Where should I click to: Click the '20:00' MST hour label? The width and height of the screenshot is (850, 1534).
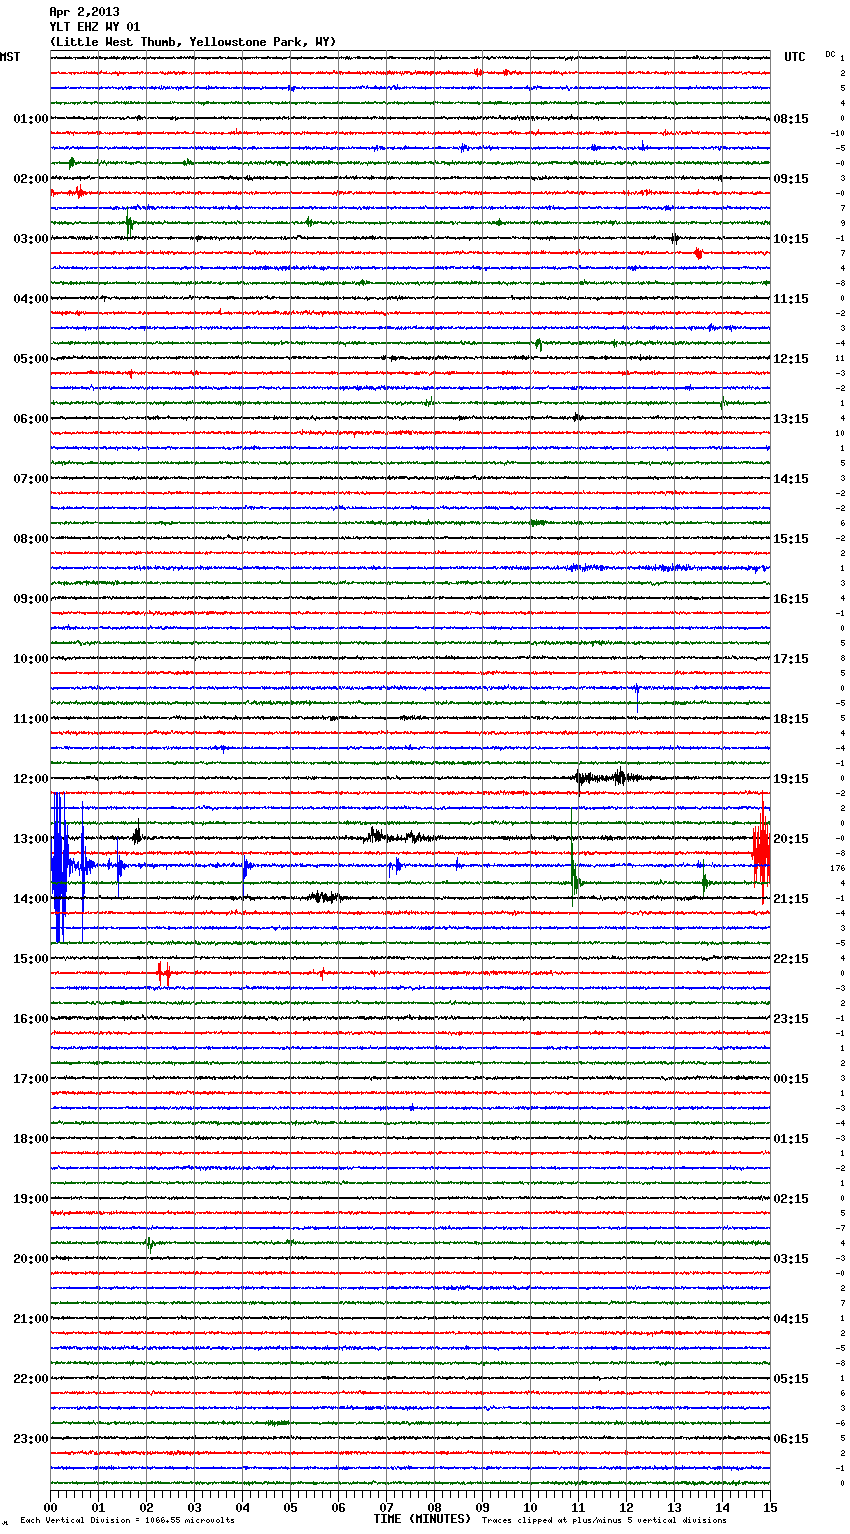coord(30,1259)
